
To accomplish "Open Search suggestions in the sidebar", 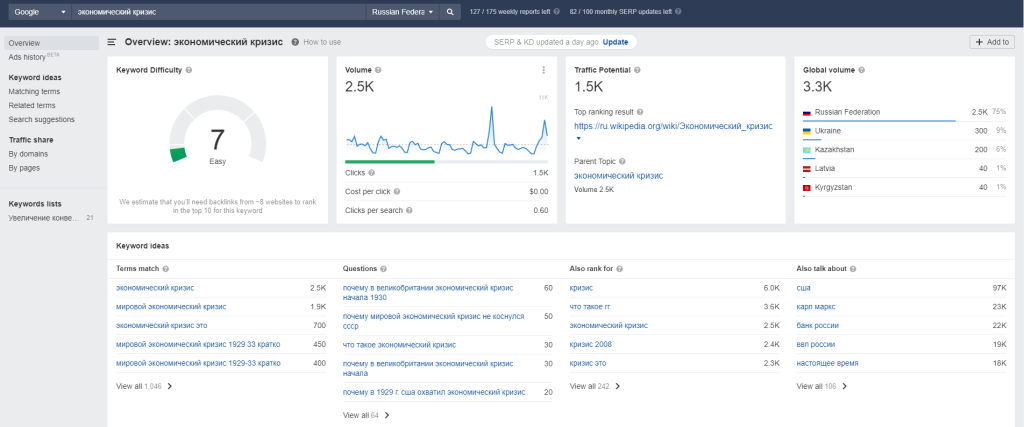I will click(41, 119).
